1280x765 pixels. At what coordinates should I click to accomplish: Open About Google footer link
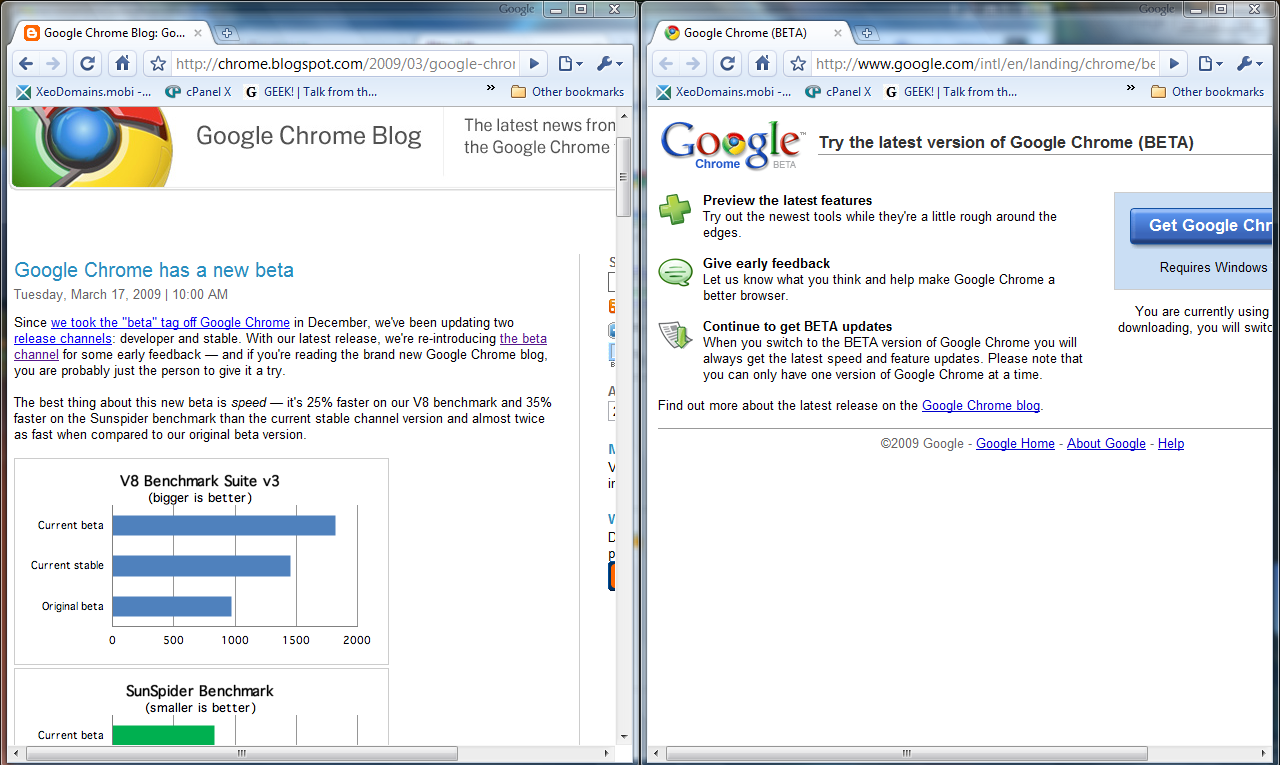tap(1106, 444)
